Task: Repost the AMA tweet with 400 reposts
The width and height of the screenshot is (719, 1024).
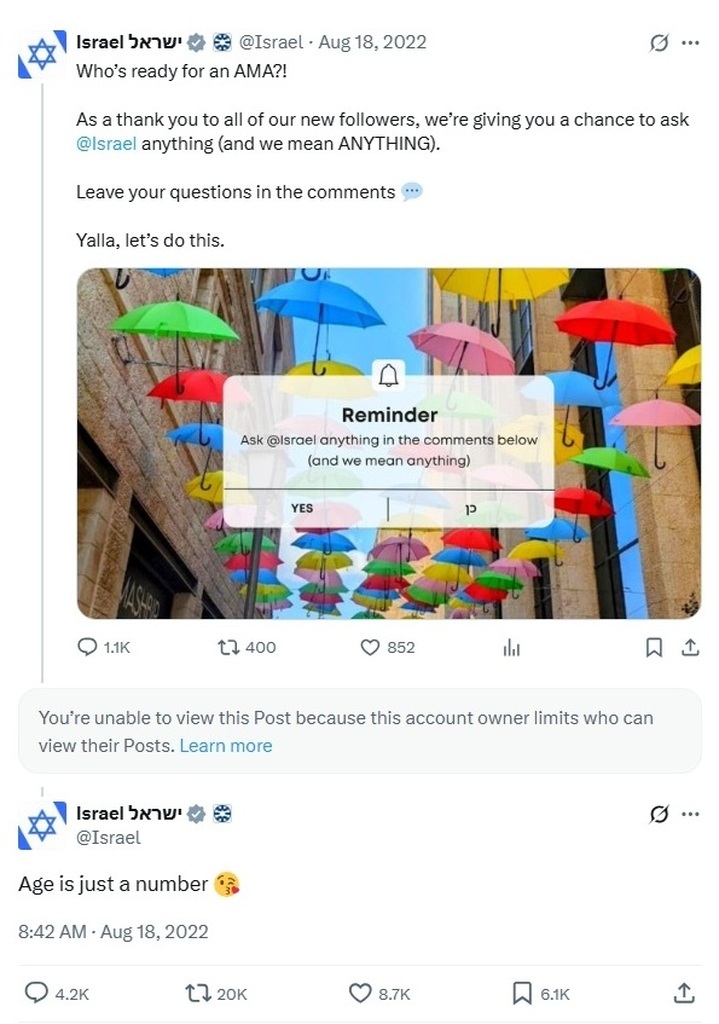Action: [228, 647]
